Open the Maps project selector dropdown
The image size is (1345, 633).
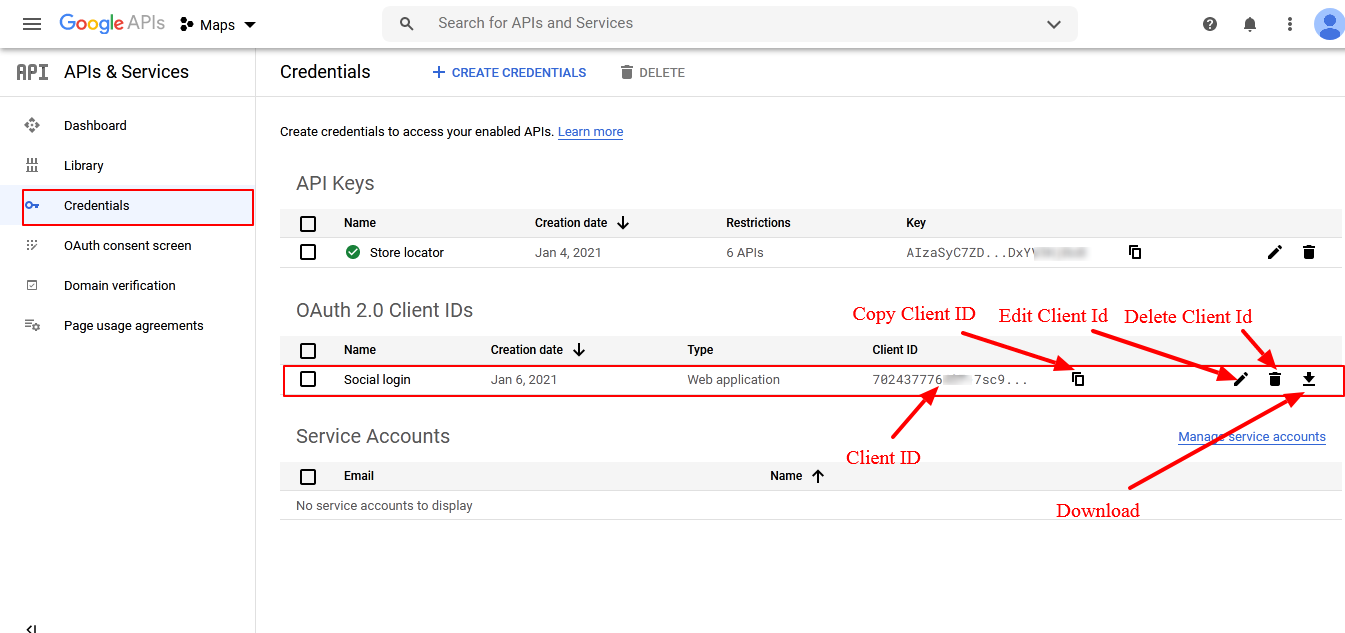pyautogui.click(x=218, y=25)
